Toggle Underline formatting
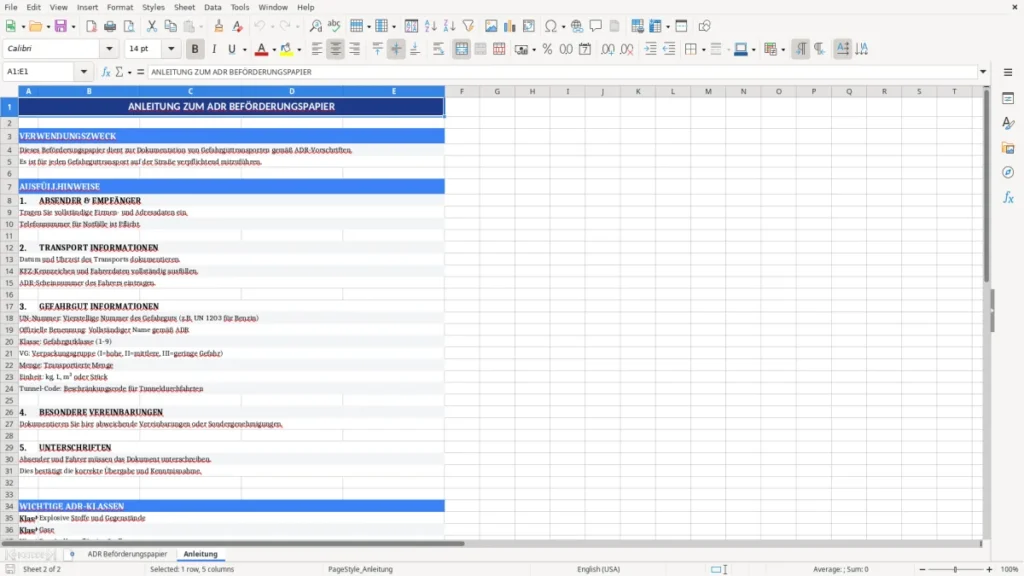1024x576 pixels. pos(231,49)
